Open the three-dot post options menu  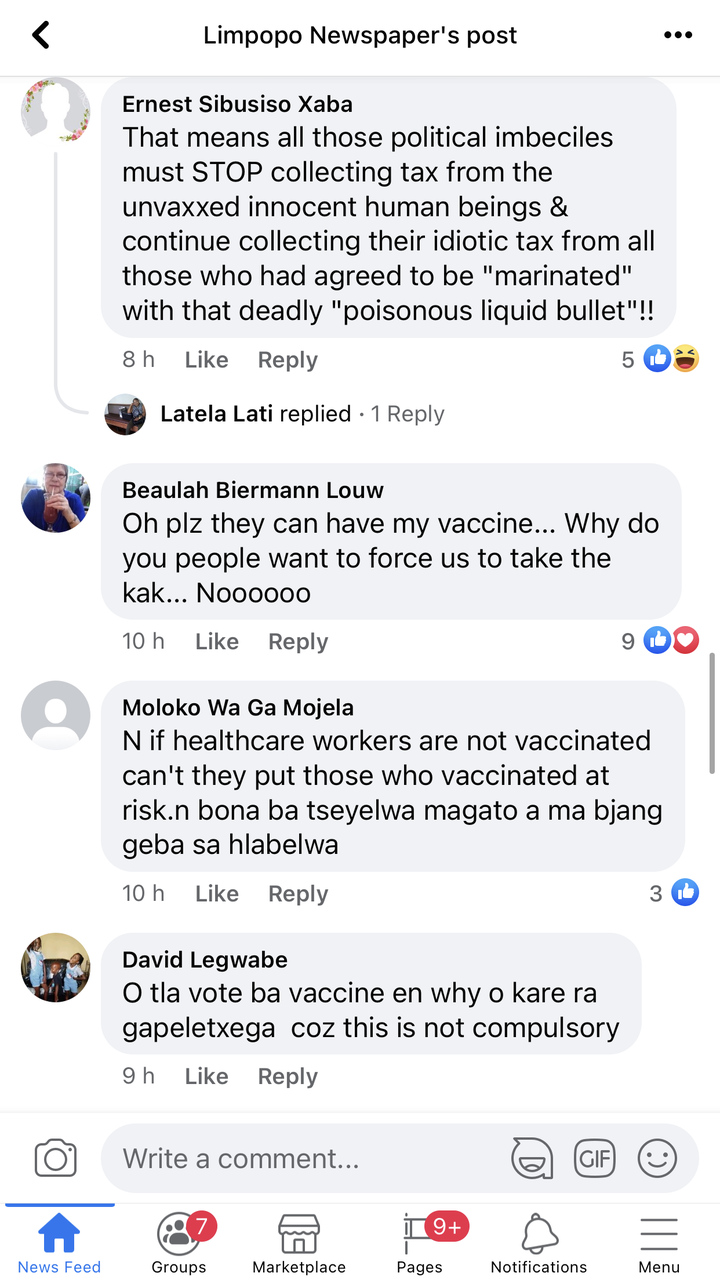point(678,36)
